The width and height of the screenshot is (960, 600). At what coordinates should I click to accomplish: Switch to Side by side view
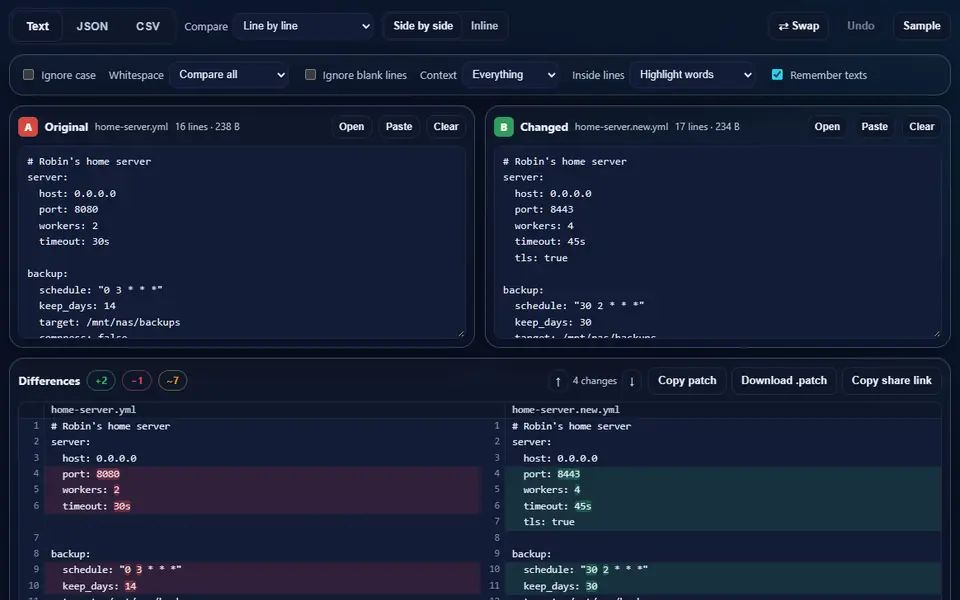423,26
